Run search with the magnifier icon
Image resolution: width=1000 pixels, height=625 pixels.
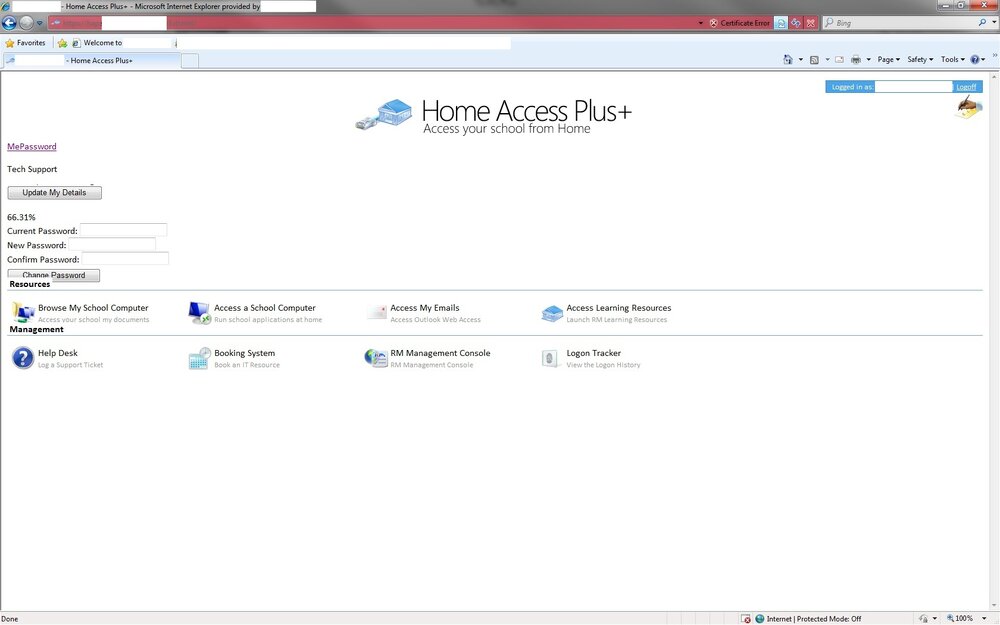(x=982, y=23)
